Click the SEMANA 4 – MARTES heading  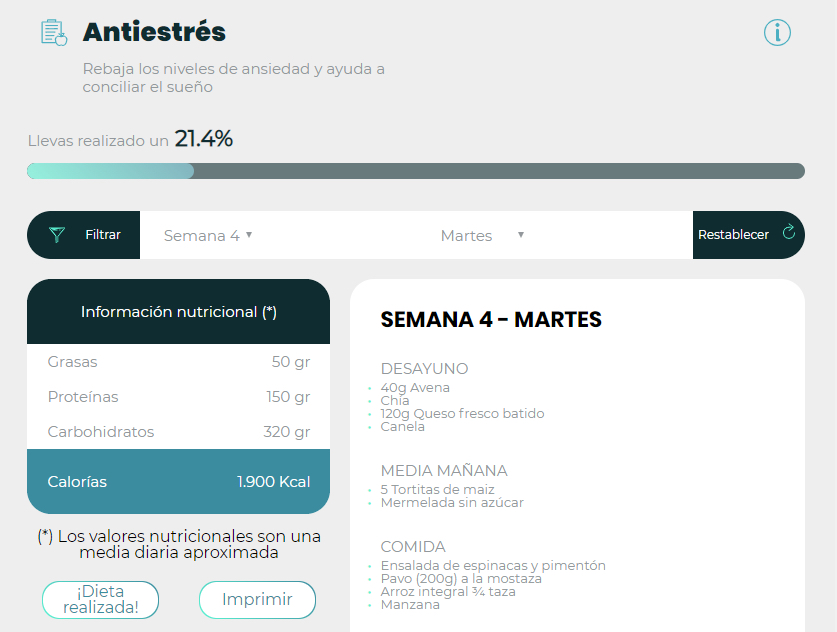pos(491,320)
